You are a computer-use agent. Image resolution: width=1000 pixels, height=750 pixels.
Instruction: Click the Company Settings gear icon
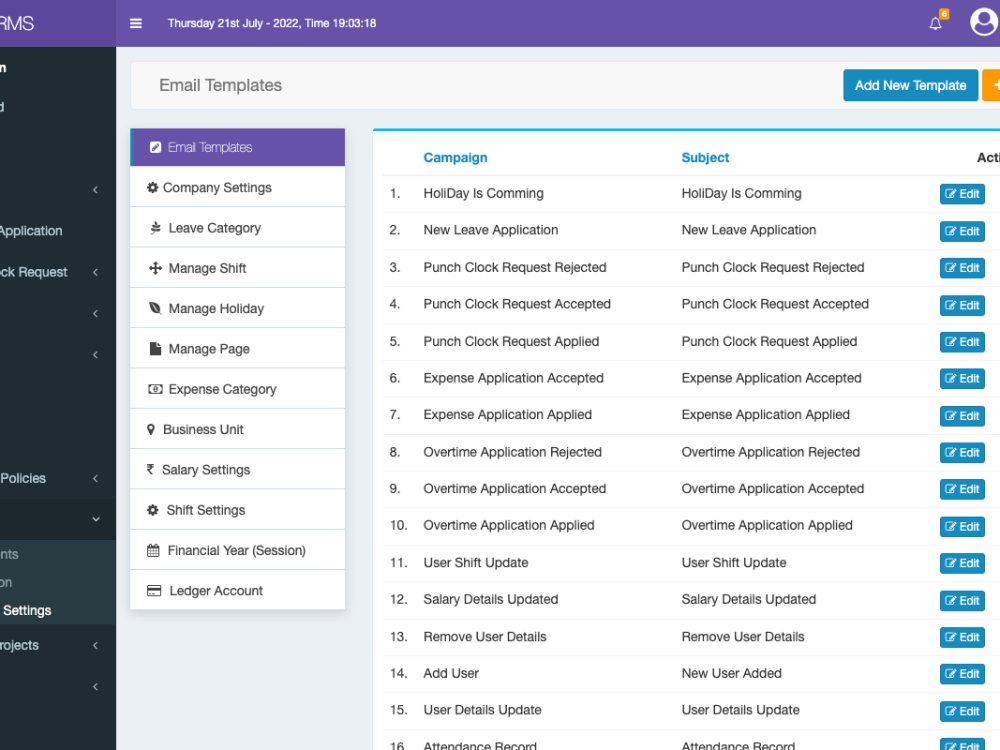point(152,188)
